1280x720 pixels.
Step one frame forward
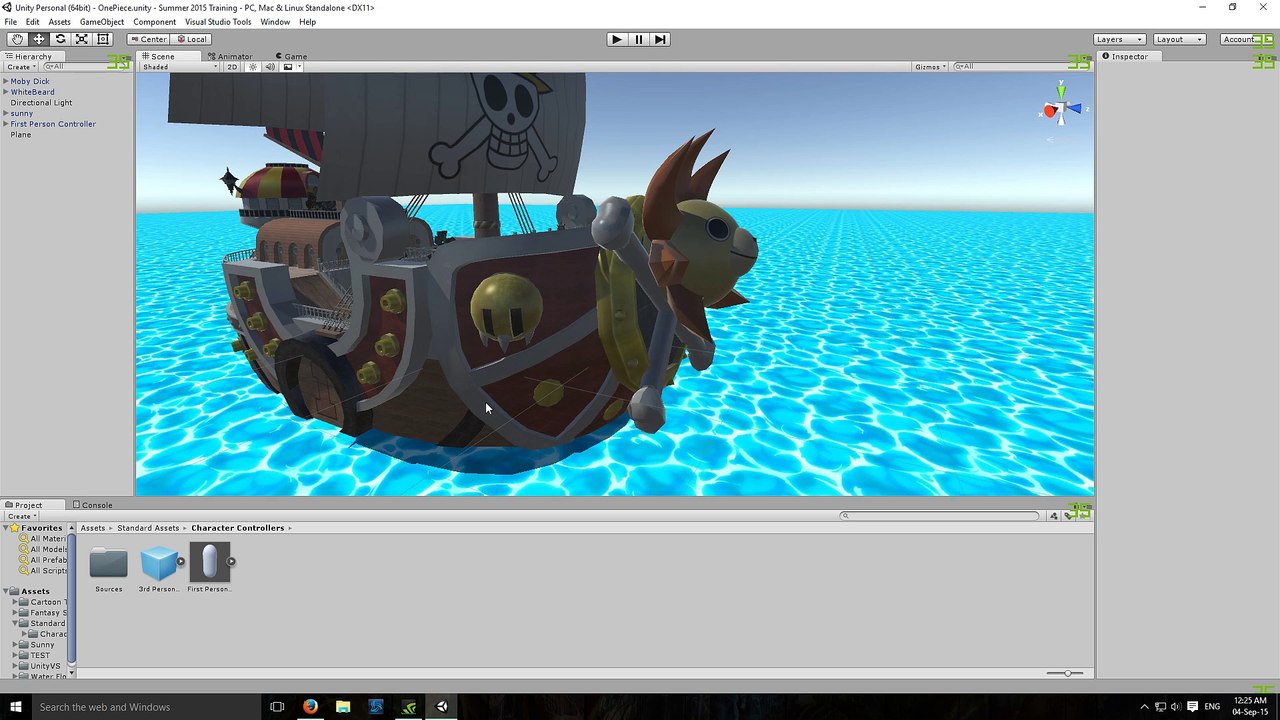[x=660, y=39]
